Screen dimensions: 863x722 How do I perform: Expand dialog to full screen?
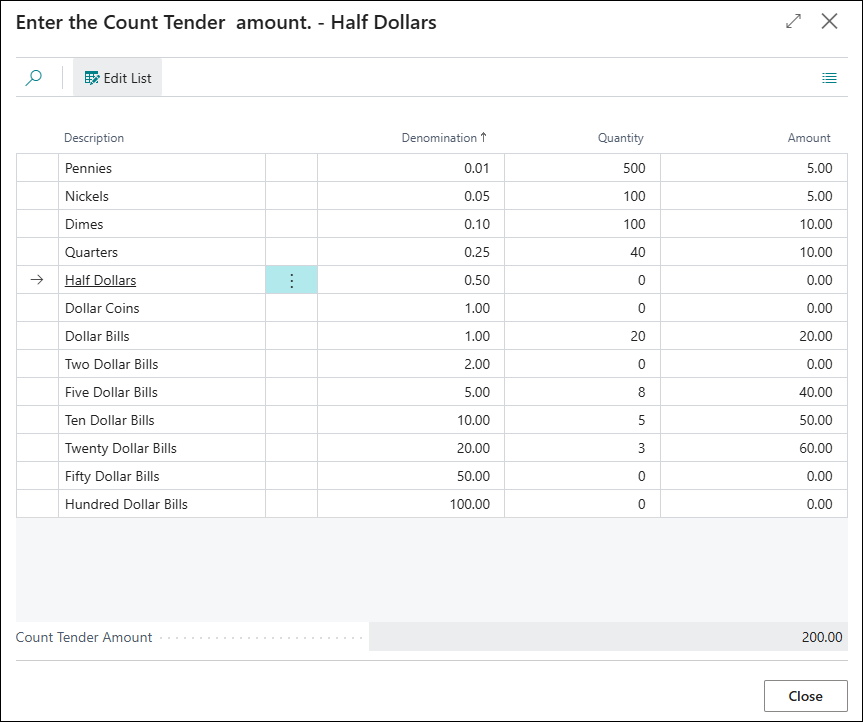[793, 21]
